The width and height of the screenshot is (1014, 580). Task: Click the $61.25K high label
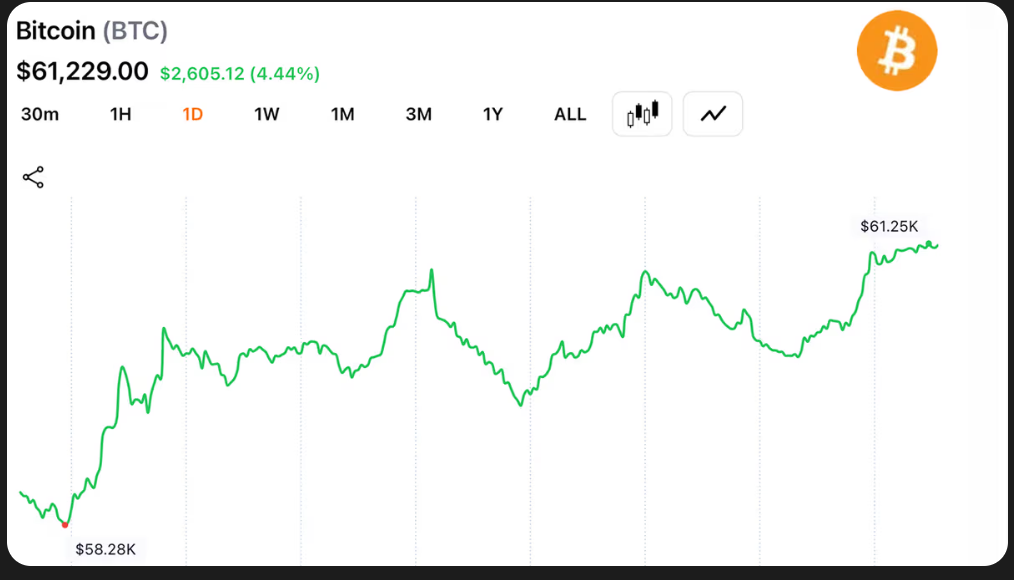(889, 226)
